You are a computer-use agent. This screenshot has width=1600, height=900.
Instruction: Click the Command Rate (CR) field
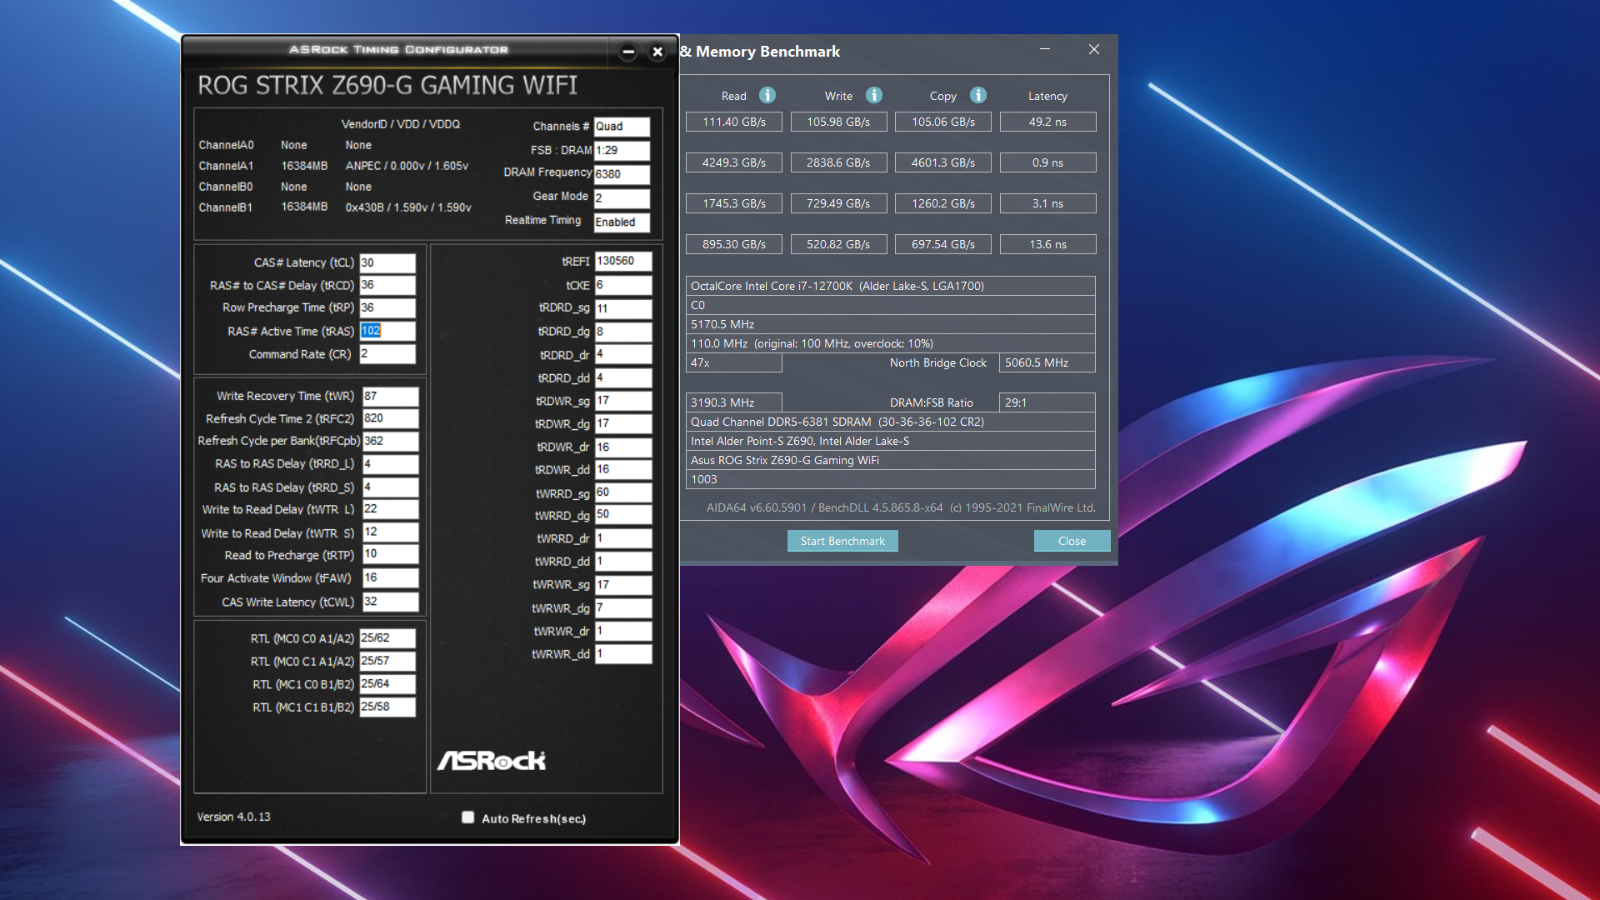pyautogui.click(x=387, y=354)
